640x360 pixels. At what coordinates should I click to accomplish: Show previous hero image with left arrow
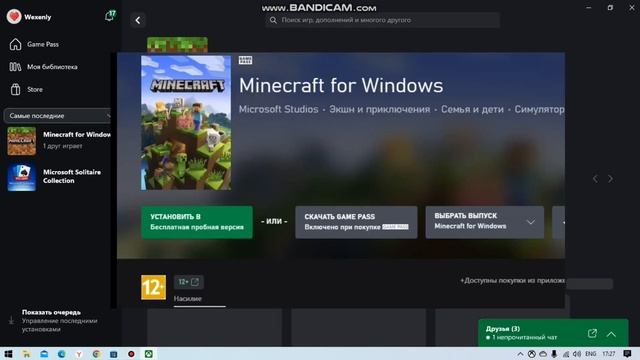point(596,179)
